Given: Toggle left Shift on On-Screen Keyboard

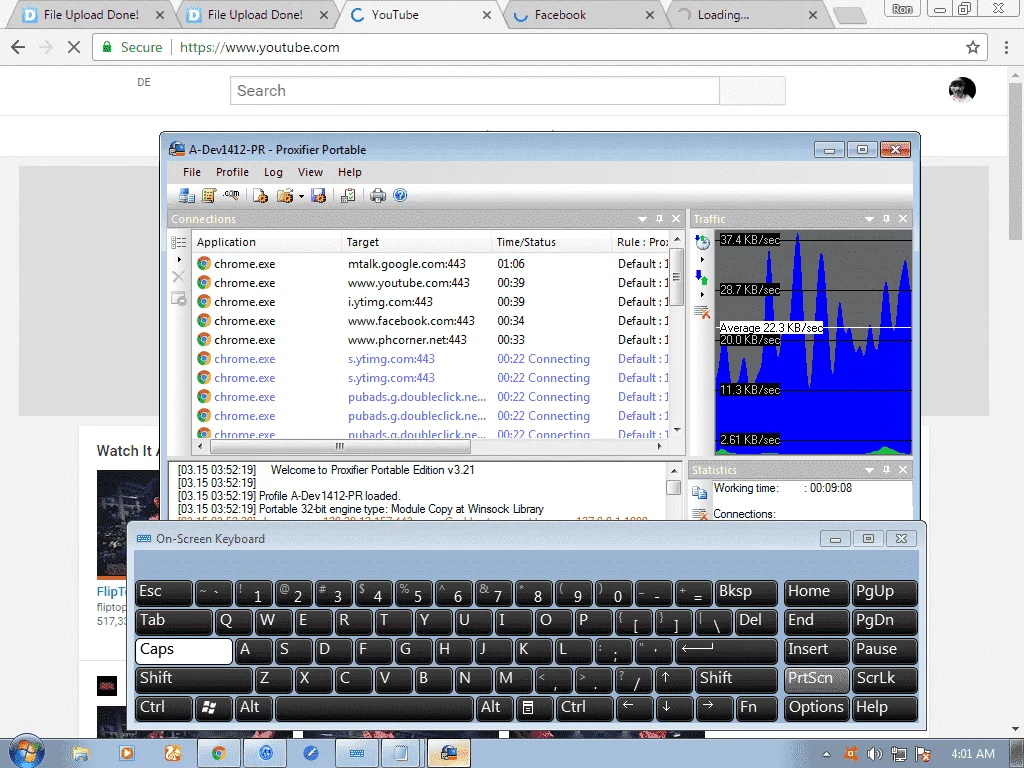Looking at the screenshot, I should click(194, 679).
